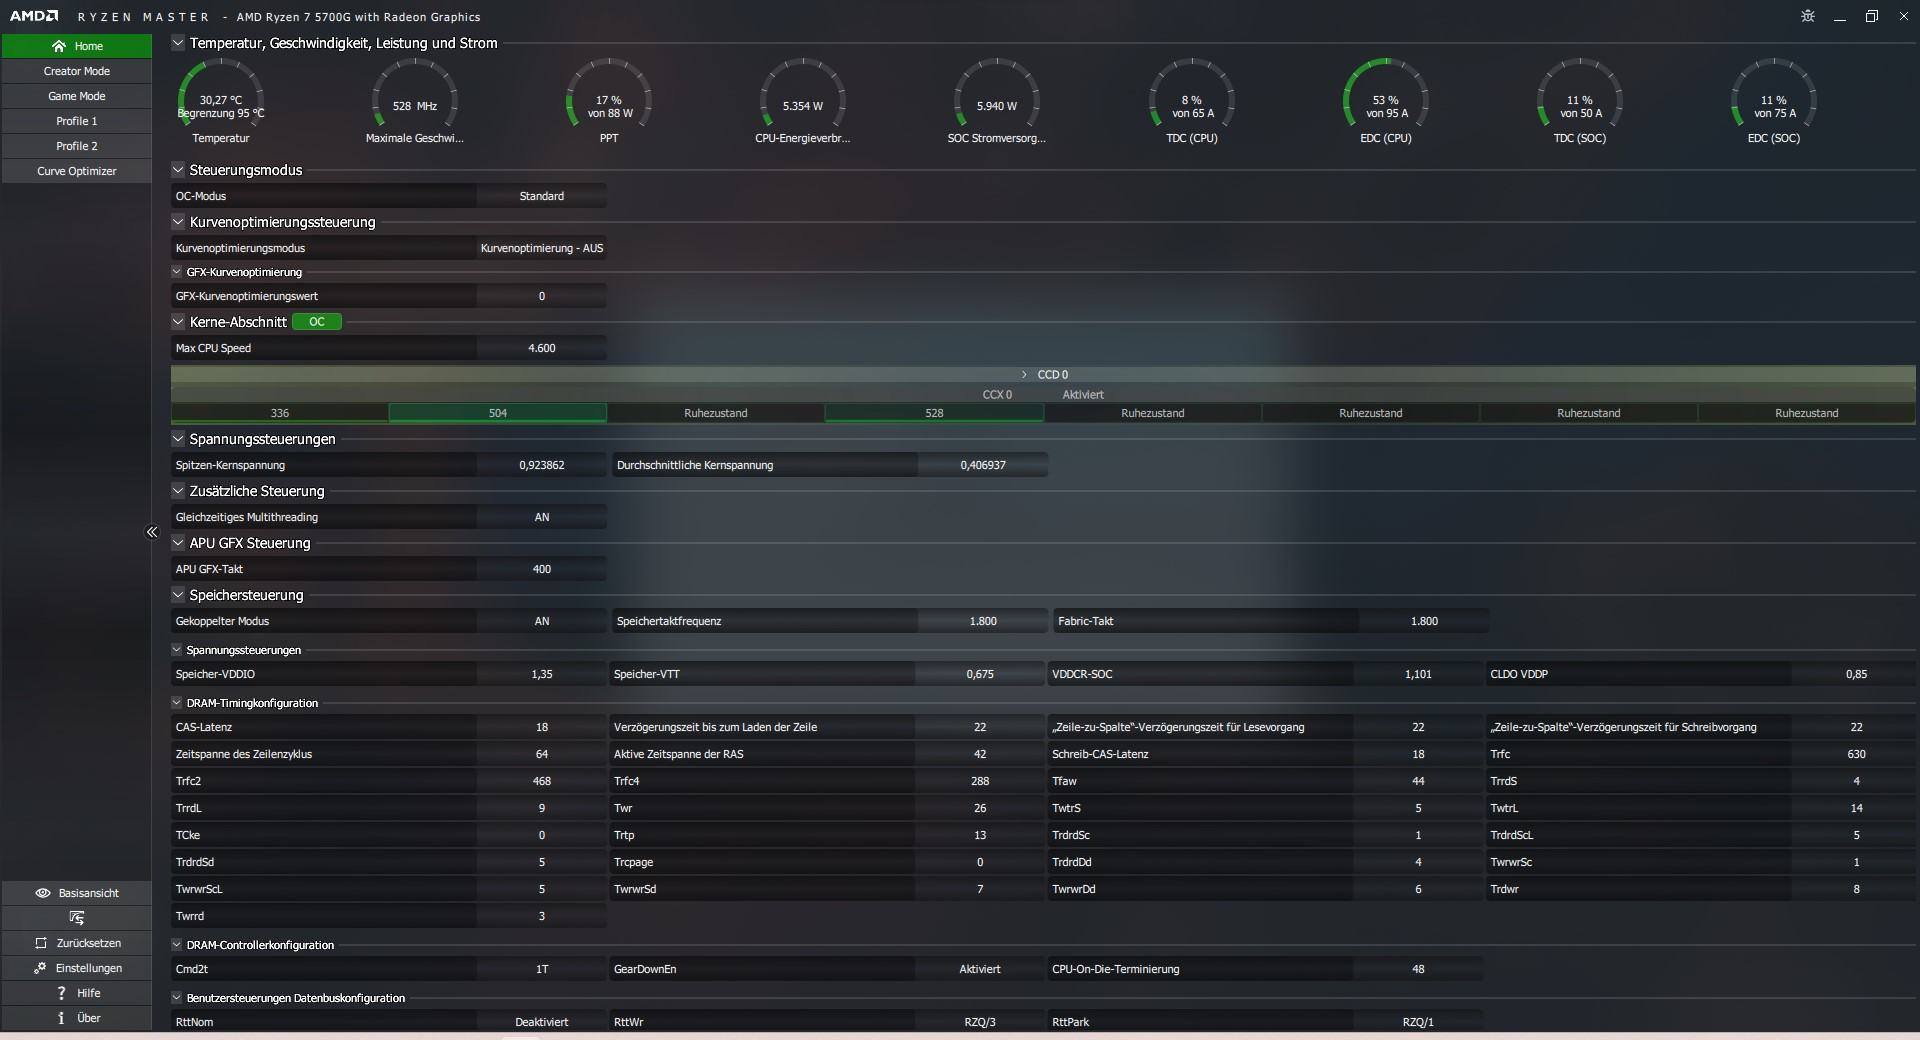Viewport: 1920px width, 1040px height.
Task: Collapse the GFX-Kurvenoptimierung subsection
Action: [177, 272]
